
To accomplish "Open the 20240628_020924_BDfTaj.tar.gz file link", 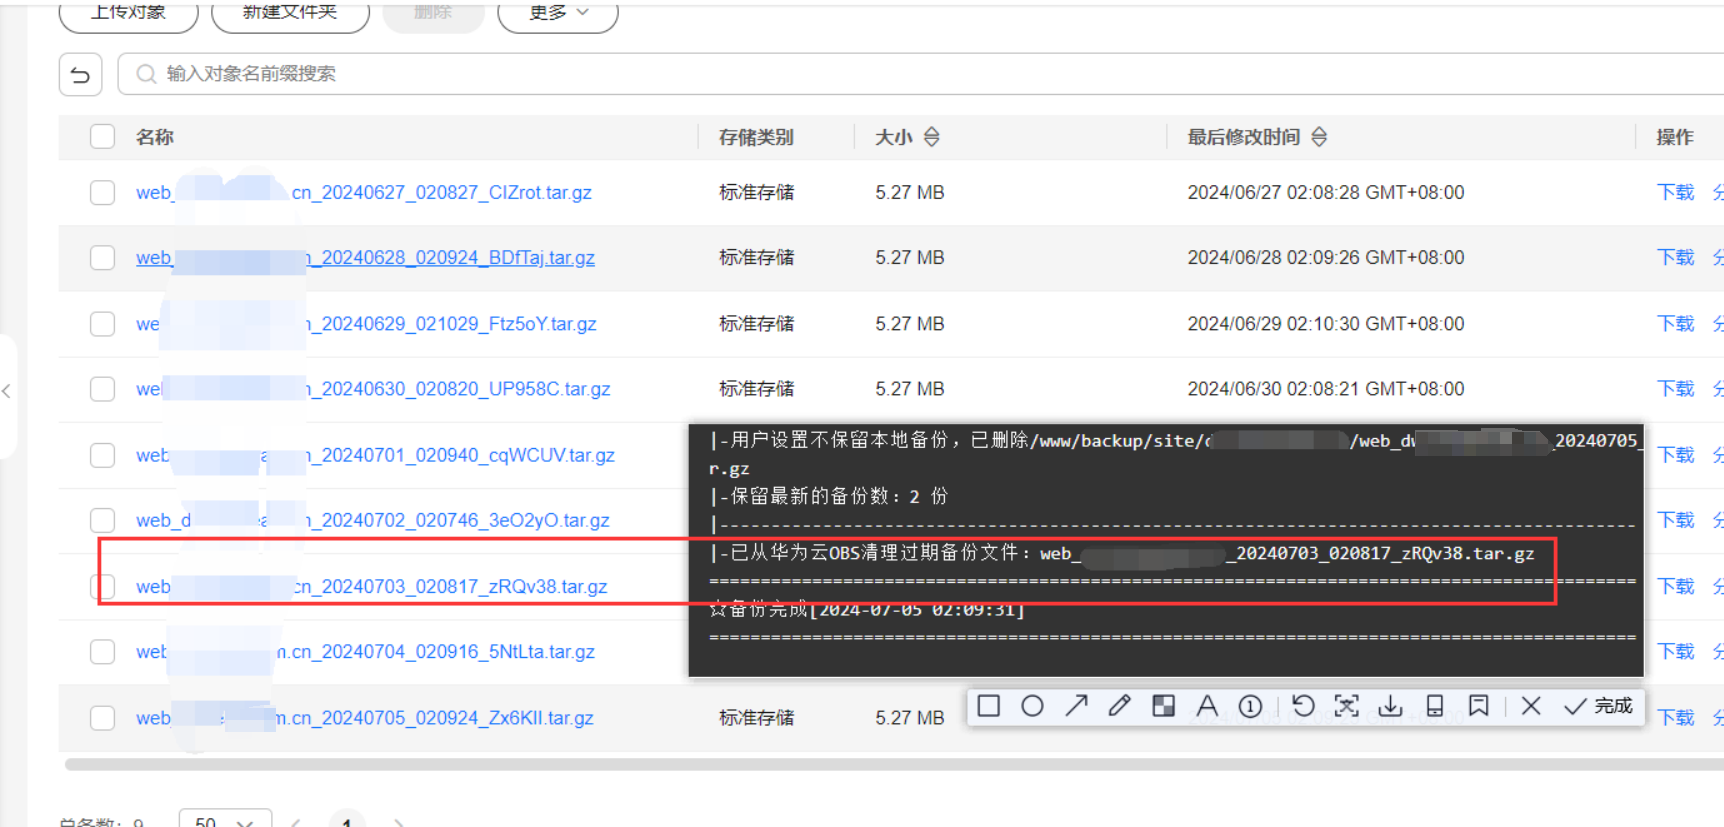I will click(x=457, y=258).
